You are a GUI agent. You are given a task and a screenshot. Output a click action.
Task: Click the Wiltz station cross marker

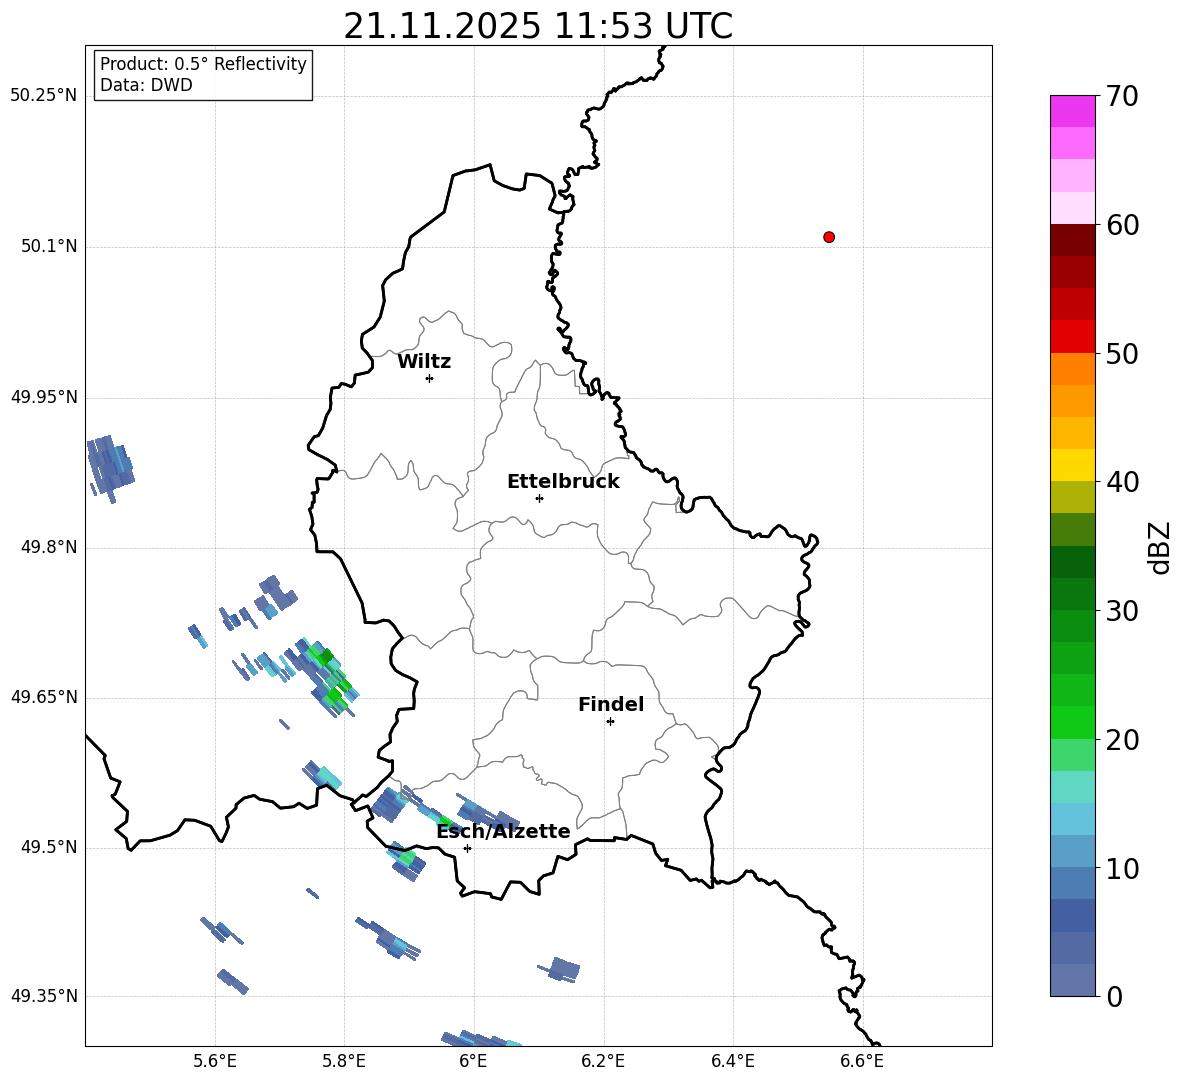click(430, 378)
